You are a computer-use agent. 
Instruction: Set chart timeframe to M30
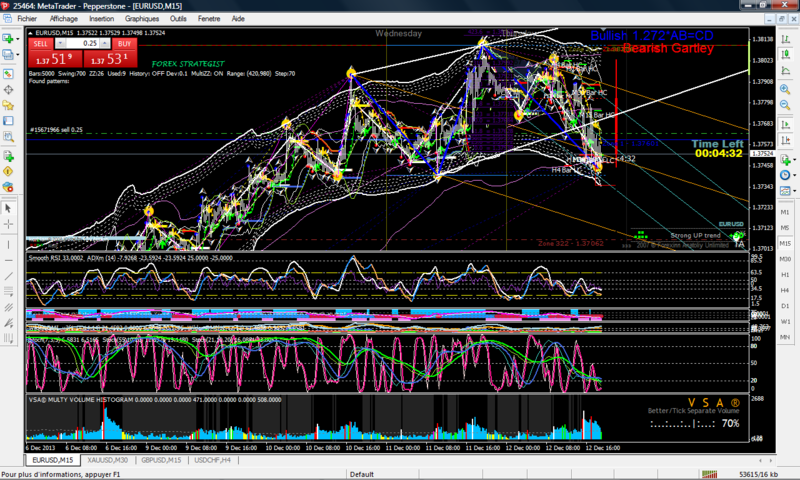tap(785, 259)
